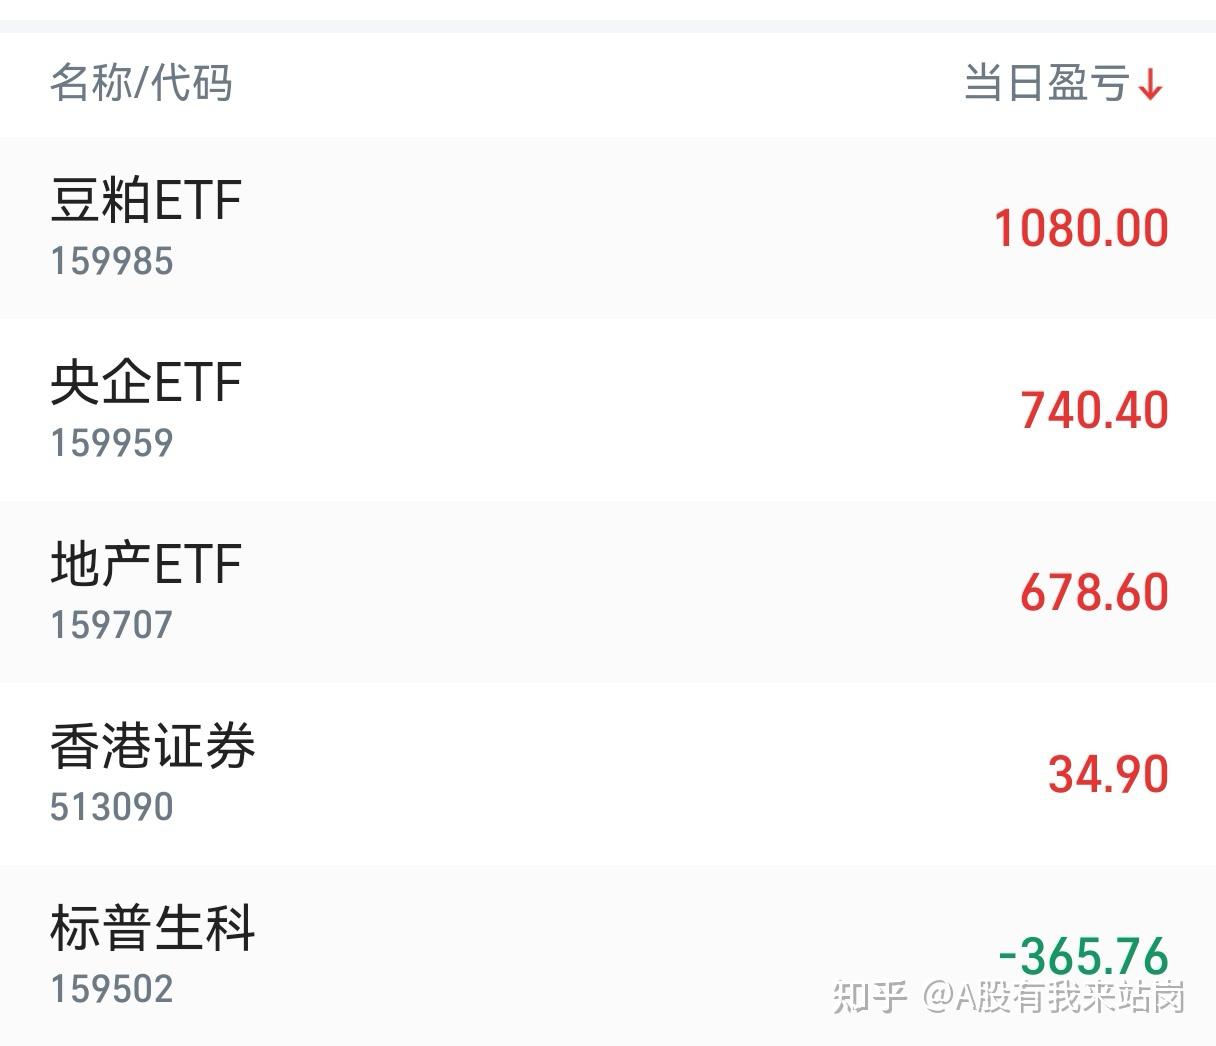Click the red sort arrow icon
This screenshot has width=1216, height=1046.
(x=1151, y=85)
